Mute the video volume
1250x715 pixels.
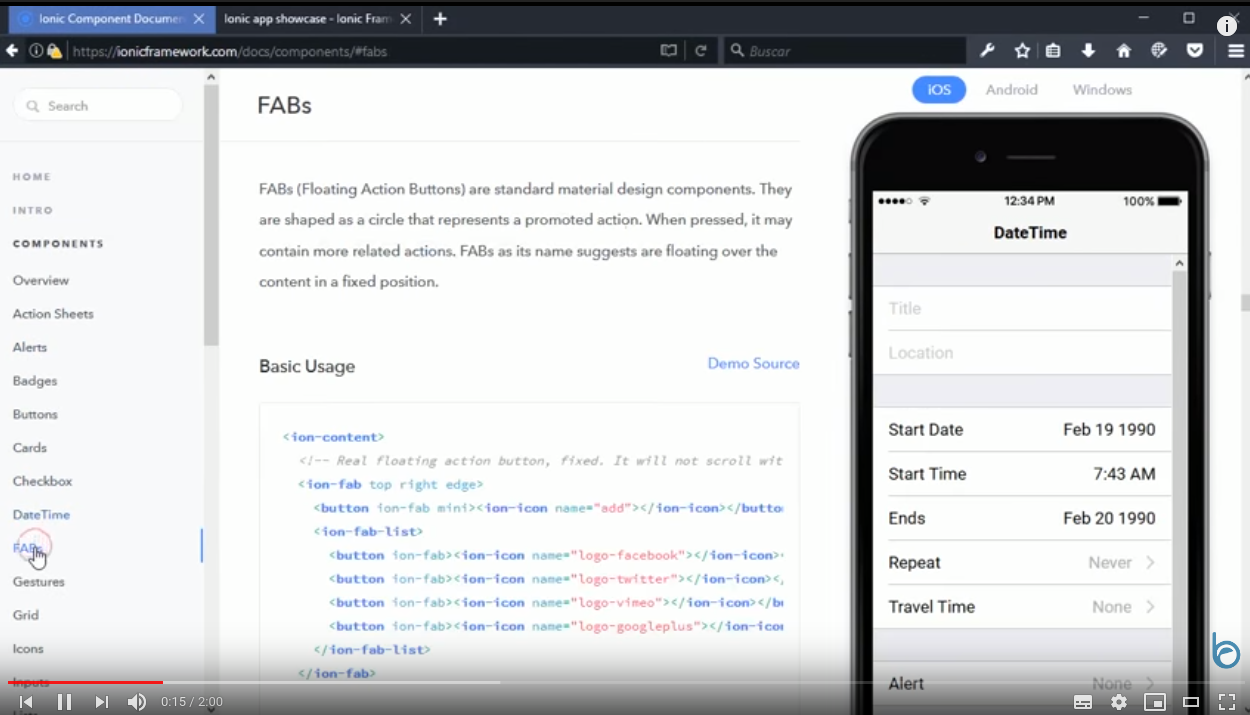pos(137,702)
